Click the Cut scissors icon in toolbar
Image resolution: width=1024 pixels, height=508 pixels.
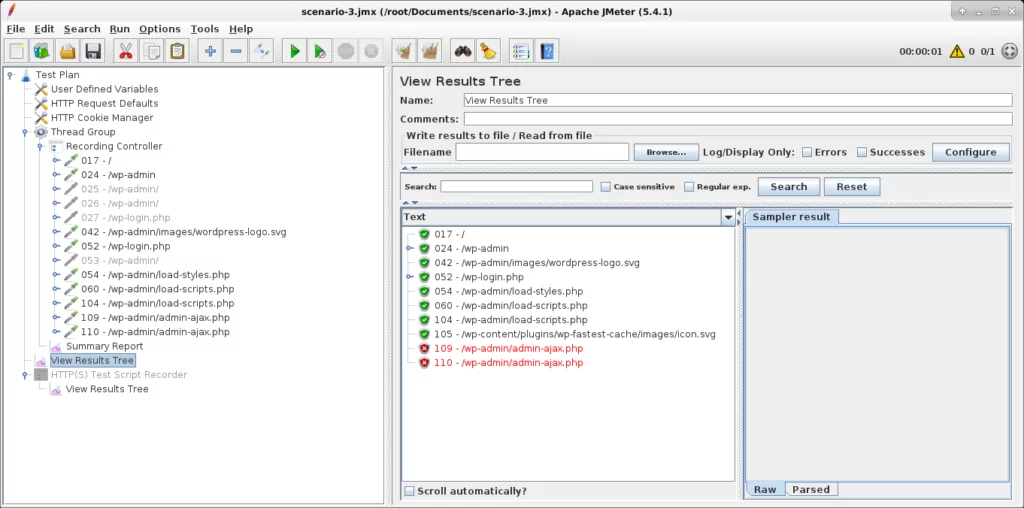point(126,51)
